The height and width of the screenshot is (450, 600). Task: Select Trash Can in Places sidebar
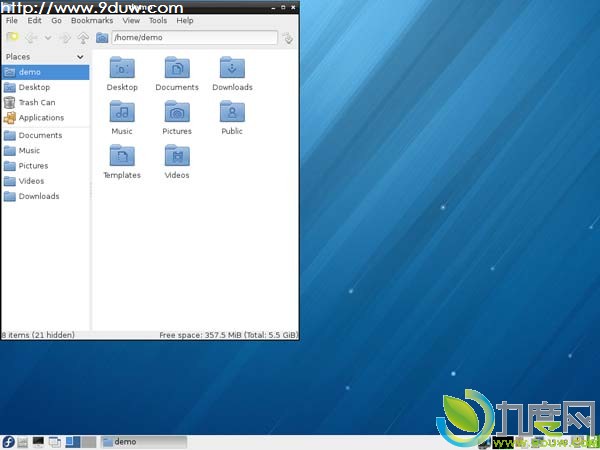click(36, 102)
